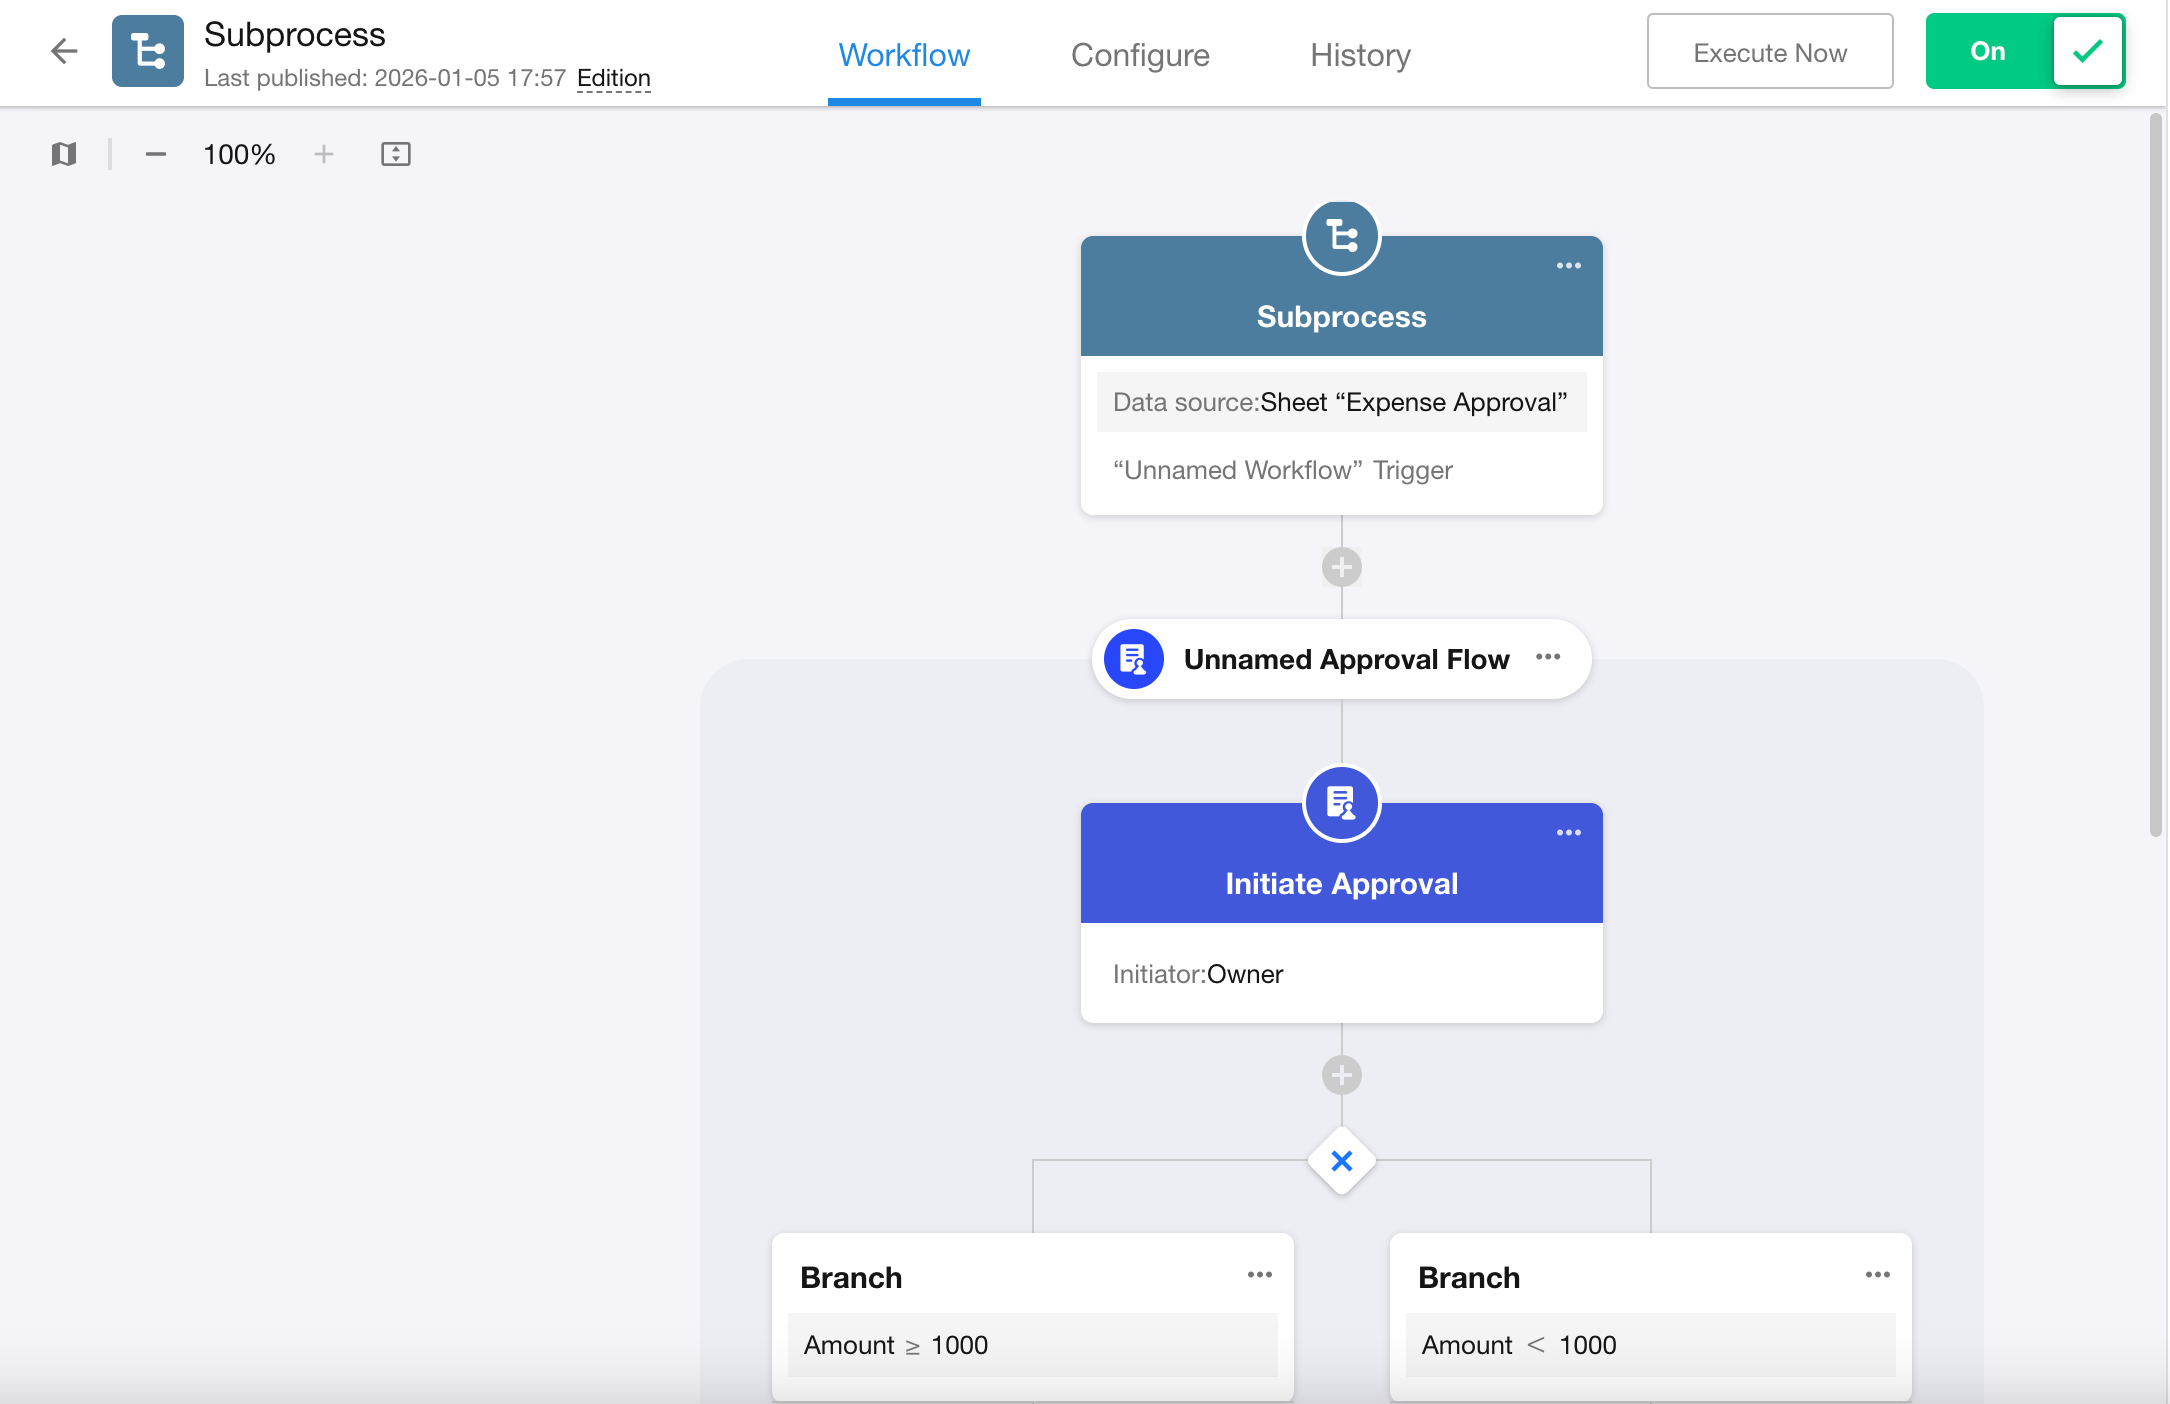Open the Edition link
The width and height of the screenshot is (2170, 1404).
[x=613, y=78]
